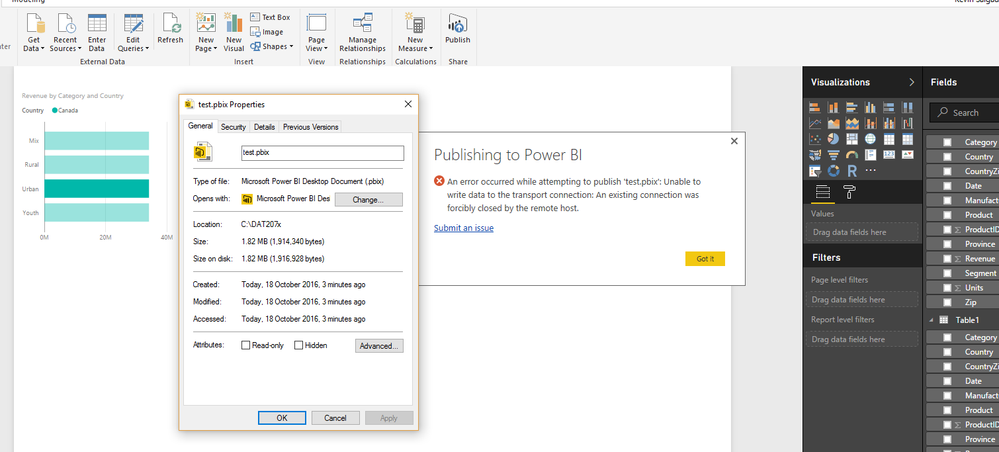Image resolution: width=999 pixels, height=452 pixels.
Task: Select the stacked bar chart visualization
Action: (x=815, y=107)
